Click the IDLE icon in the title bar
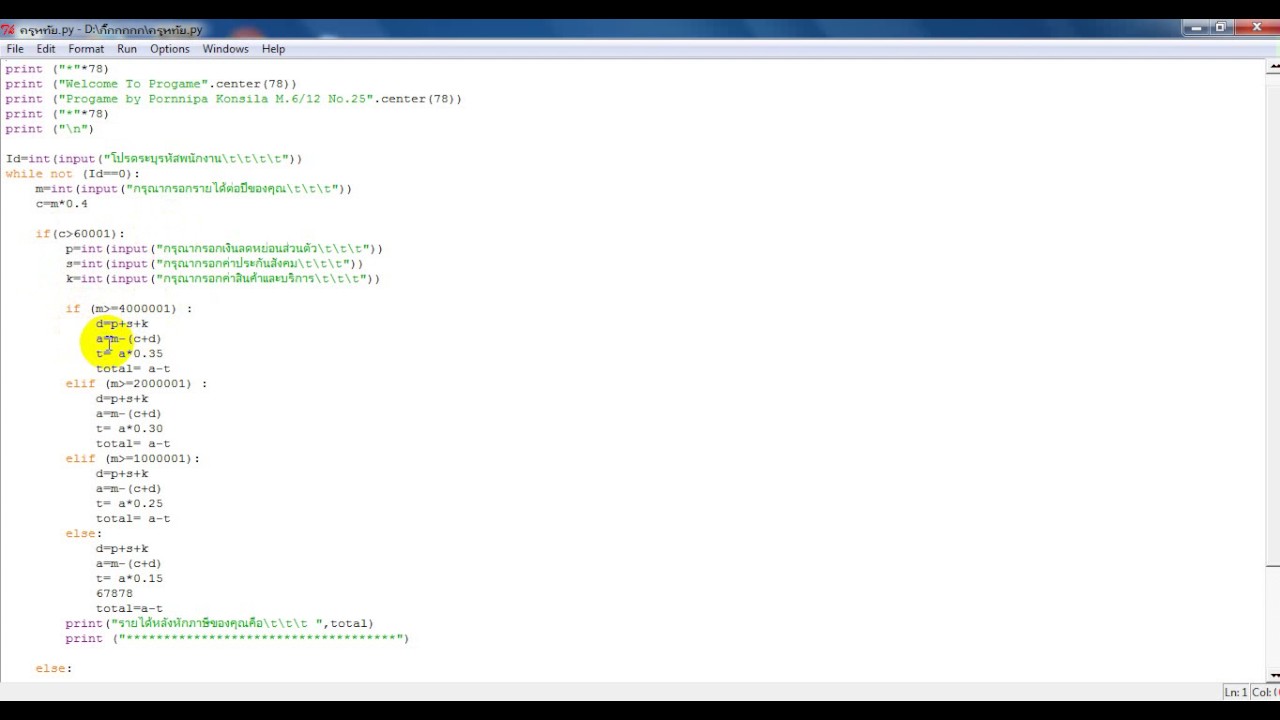 [6, 30]
